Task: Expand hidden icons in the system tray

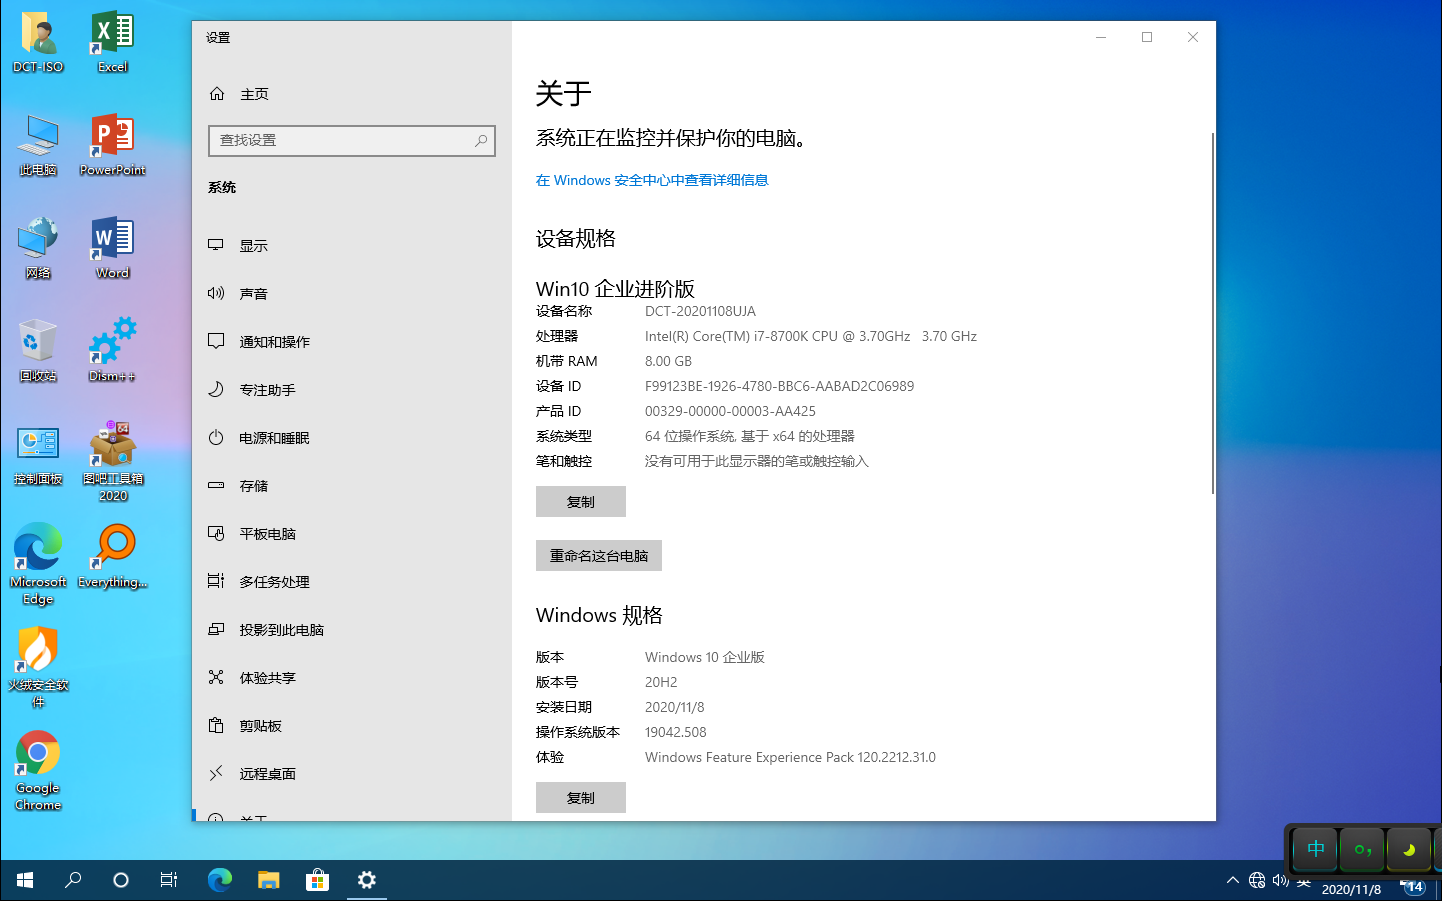Action: [1232, 881]
